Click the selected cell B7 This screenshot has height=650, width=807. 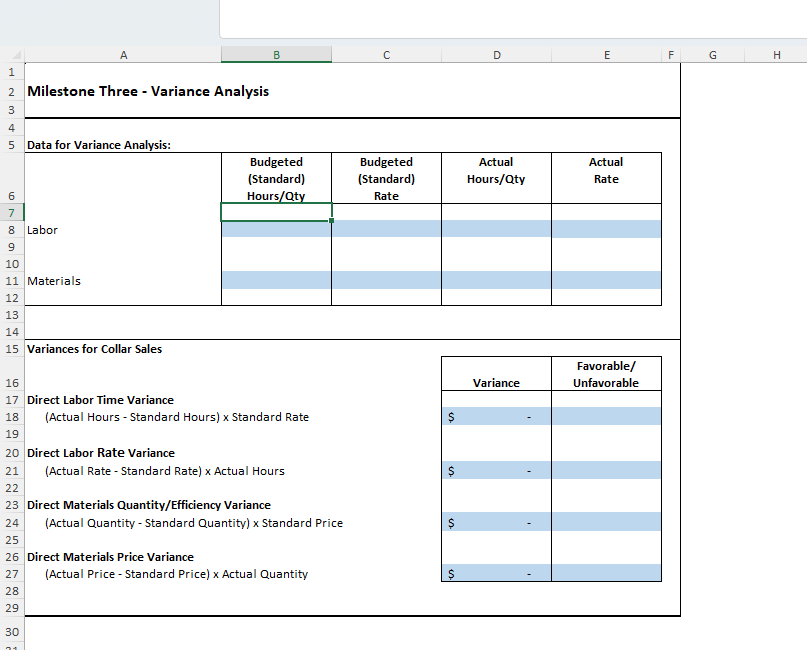tap(276, 212)
